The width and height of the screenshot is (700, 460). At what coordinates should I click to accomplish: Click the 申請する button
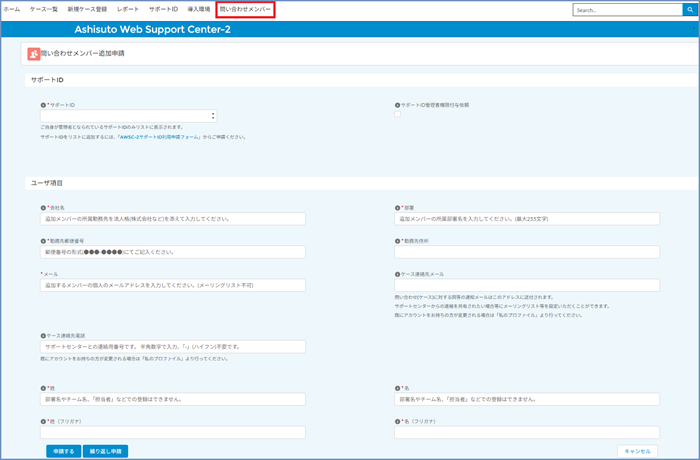click(62, 451)
